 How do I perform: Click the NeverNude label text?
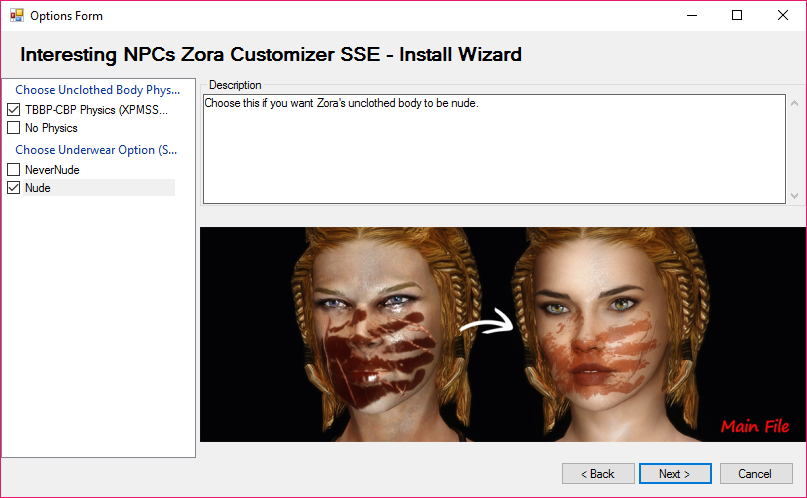click(52, 170)
